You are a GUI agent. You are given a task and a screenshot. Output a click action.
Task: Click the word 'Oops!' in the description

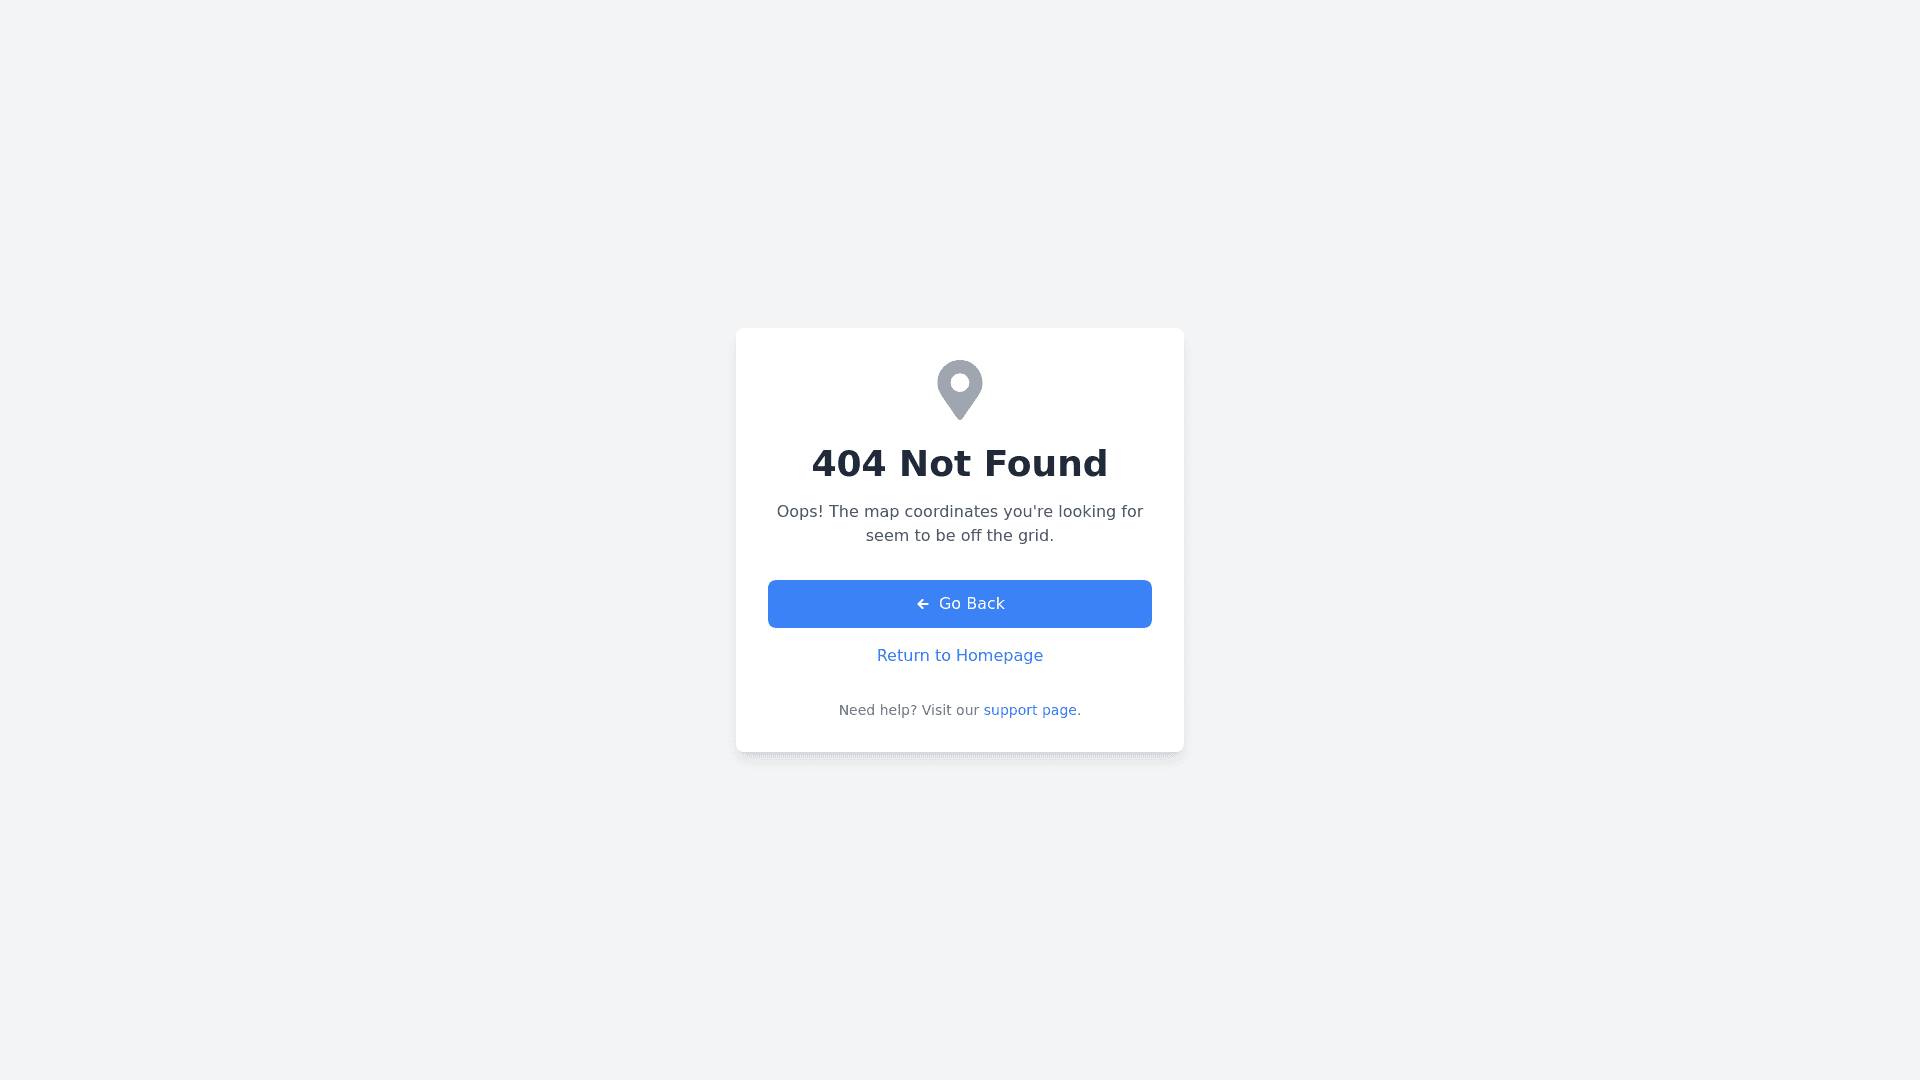(x=800, y=512)
